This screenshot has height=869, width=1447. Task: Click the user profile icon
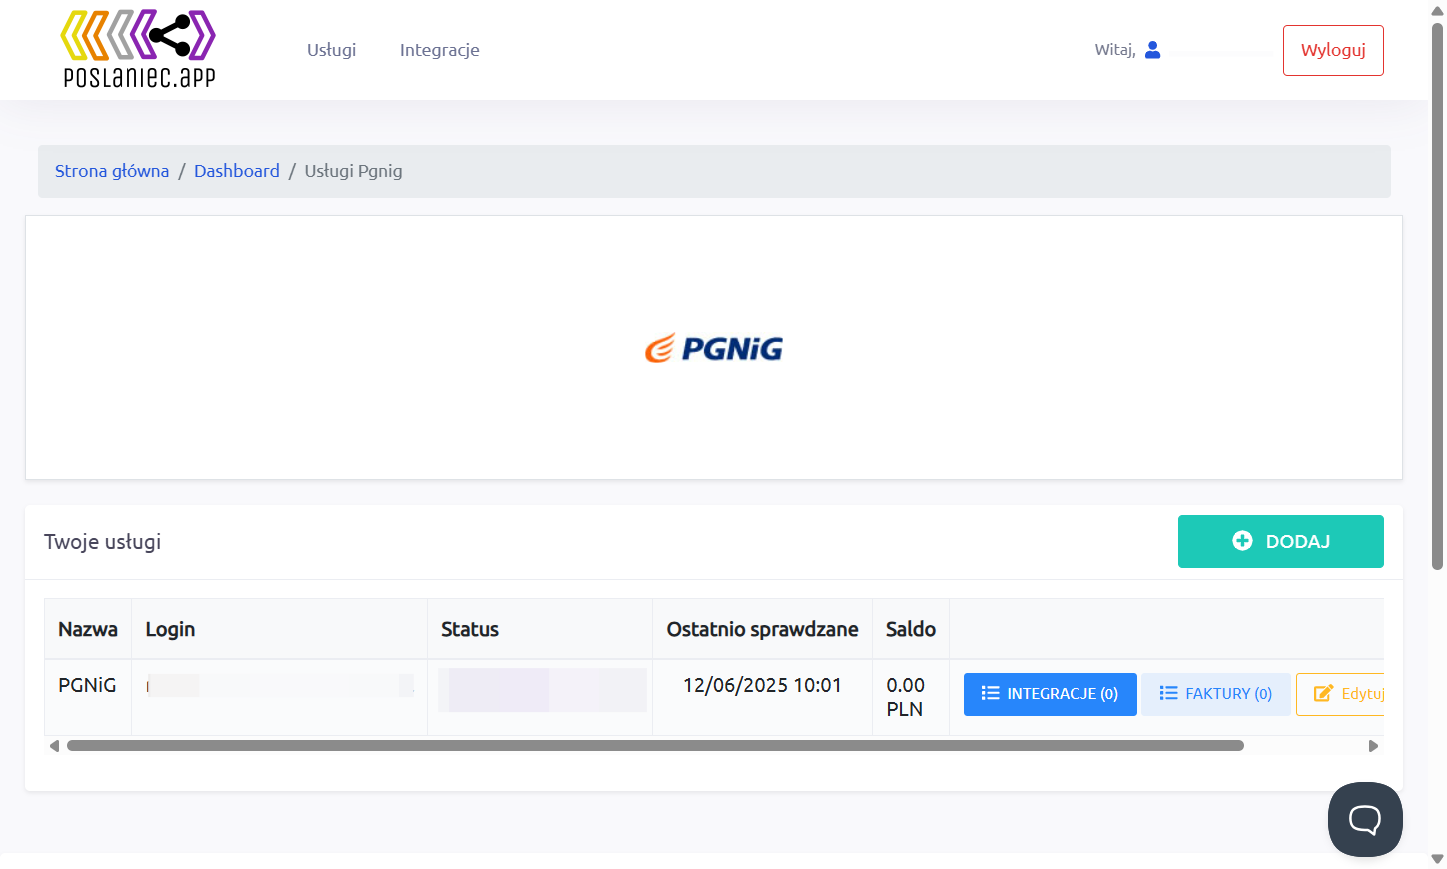[1152, 50]
